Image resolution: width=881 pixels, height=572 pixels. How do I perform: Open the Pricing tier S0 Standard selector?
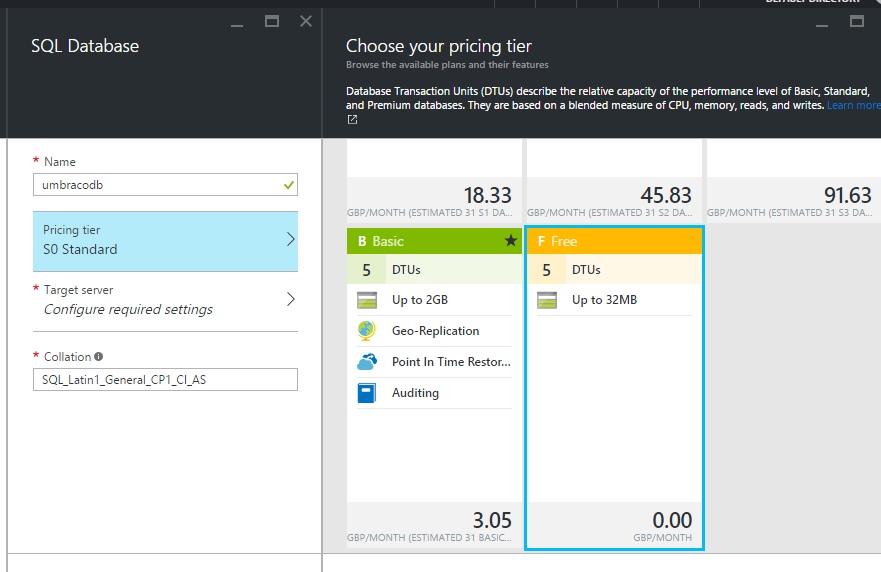tap(165, 242)
